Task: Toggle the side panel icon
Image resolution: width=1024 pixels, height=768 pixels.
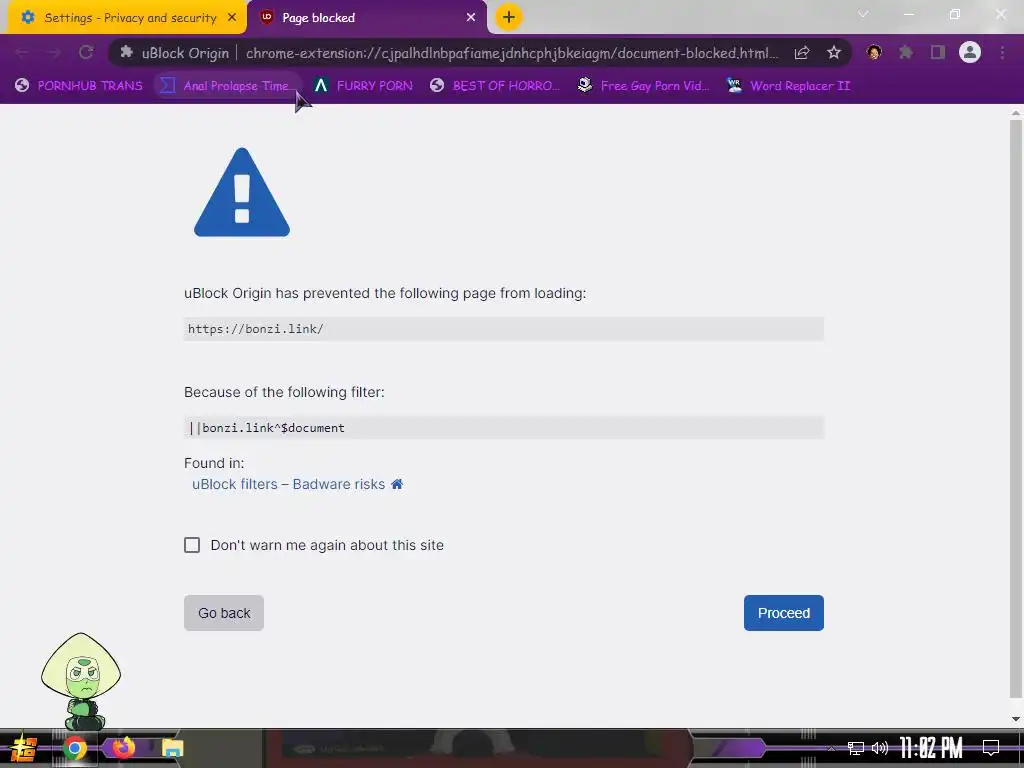Action: click(938, 53)
